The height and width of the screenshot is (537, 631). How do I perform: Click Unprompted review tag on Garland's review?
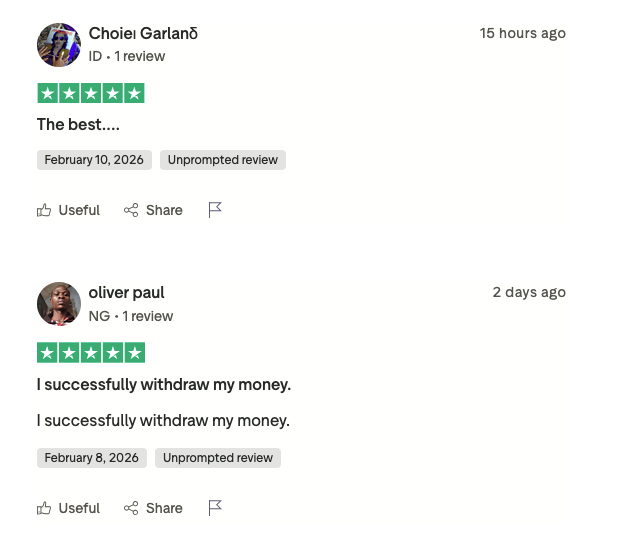pyautogui.click(x=223, y=160)
